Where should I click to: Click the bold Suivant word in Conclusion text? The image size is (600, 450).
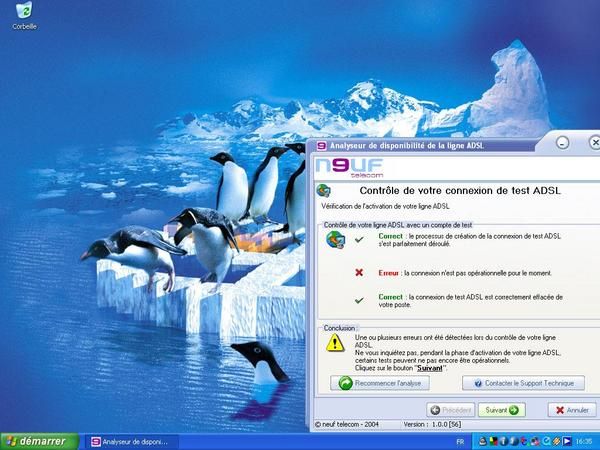tap(429, 368)
